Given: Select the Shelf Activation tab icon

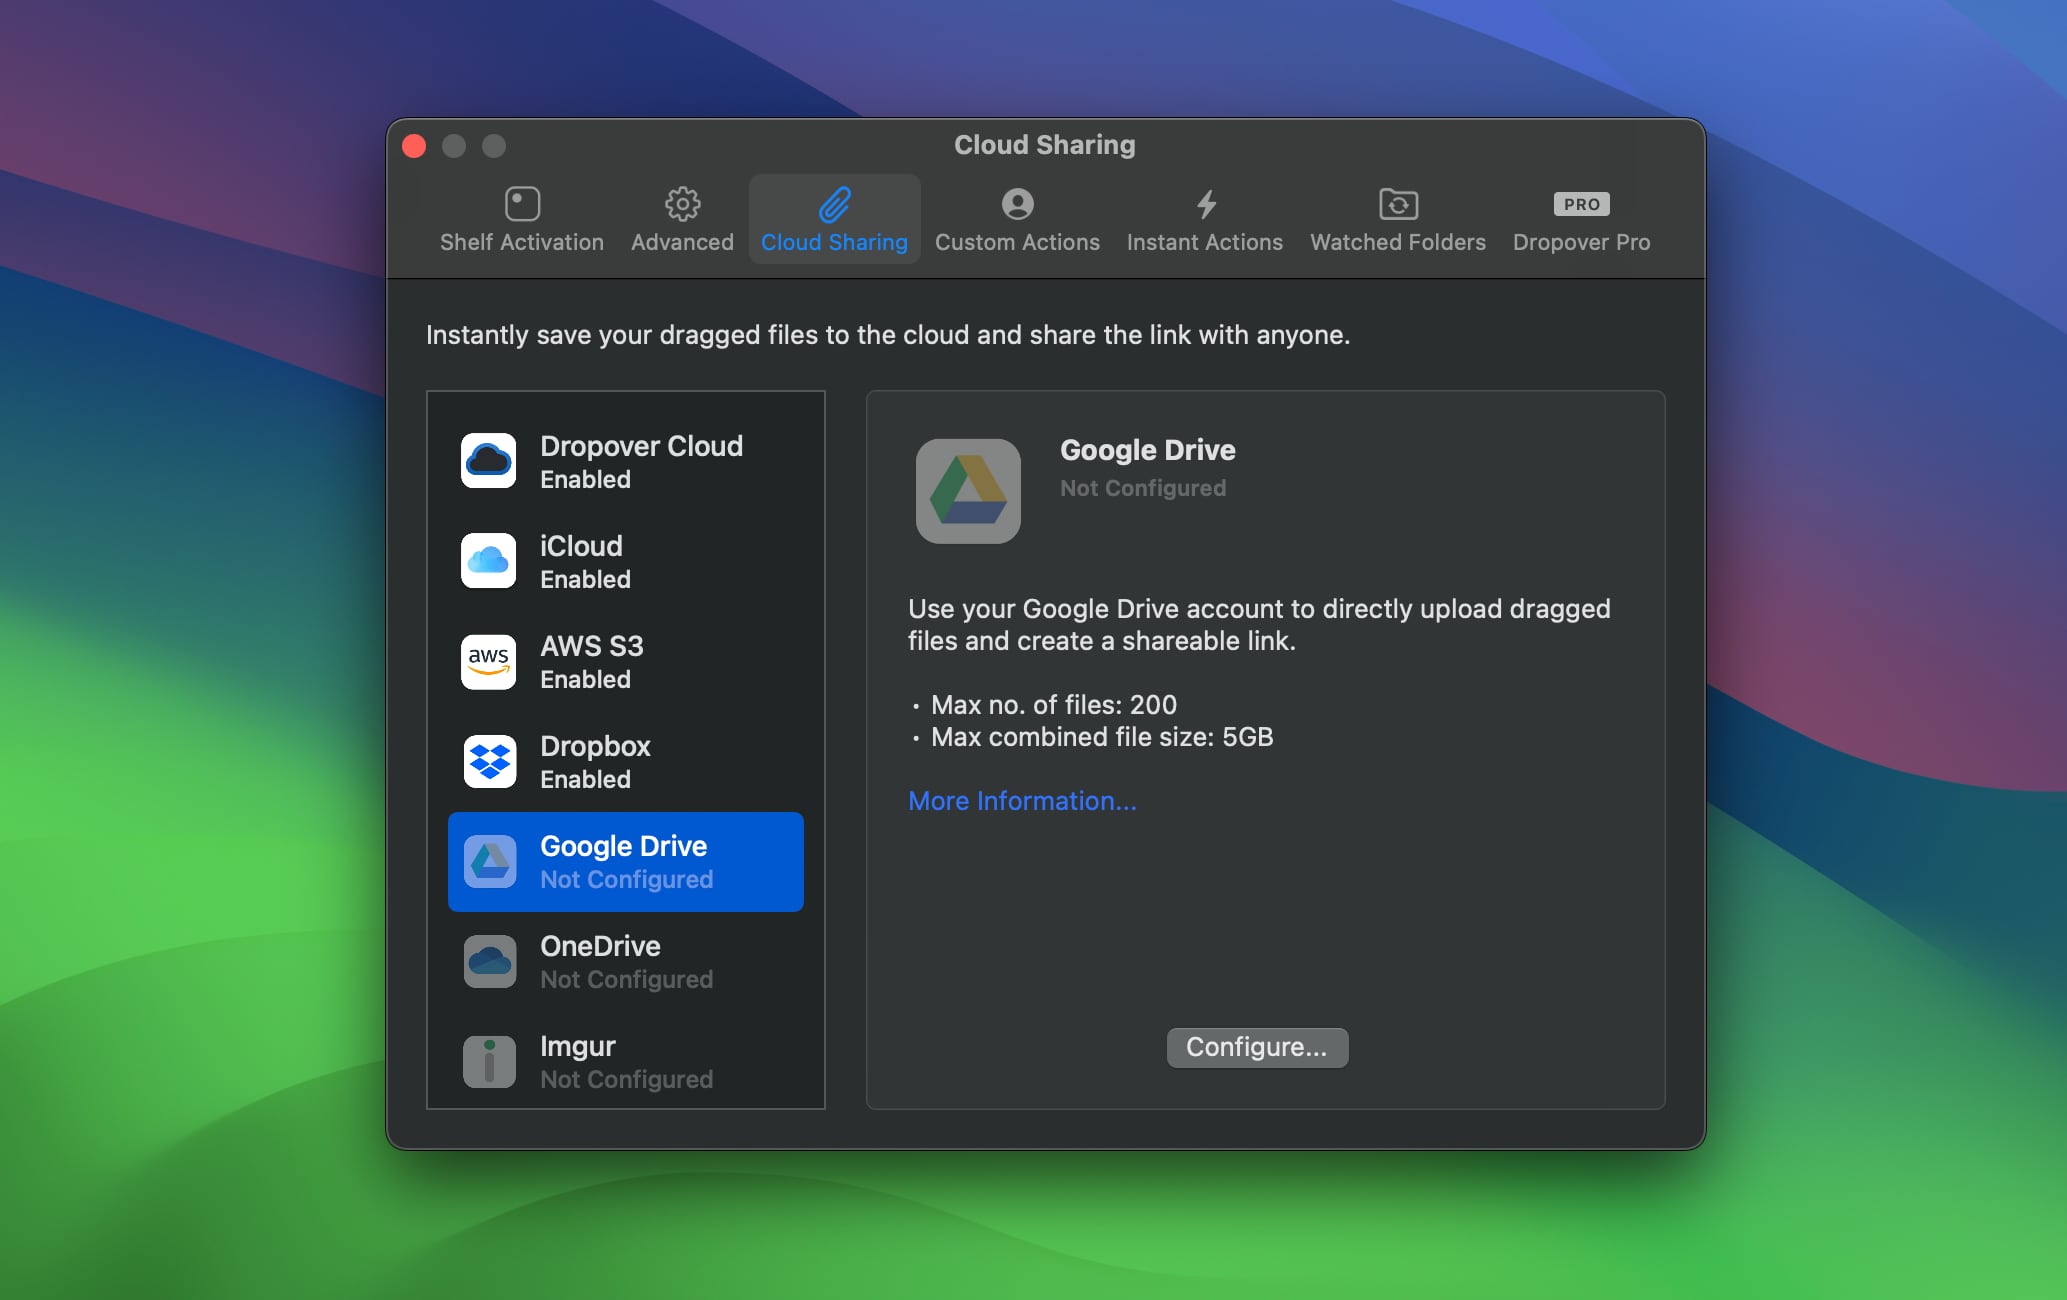Looking at the screenshot, I should [x=524, y=202].
